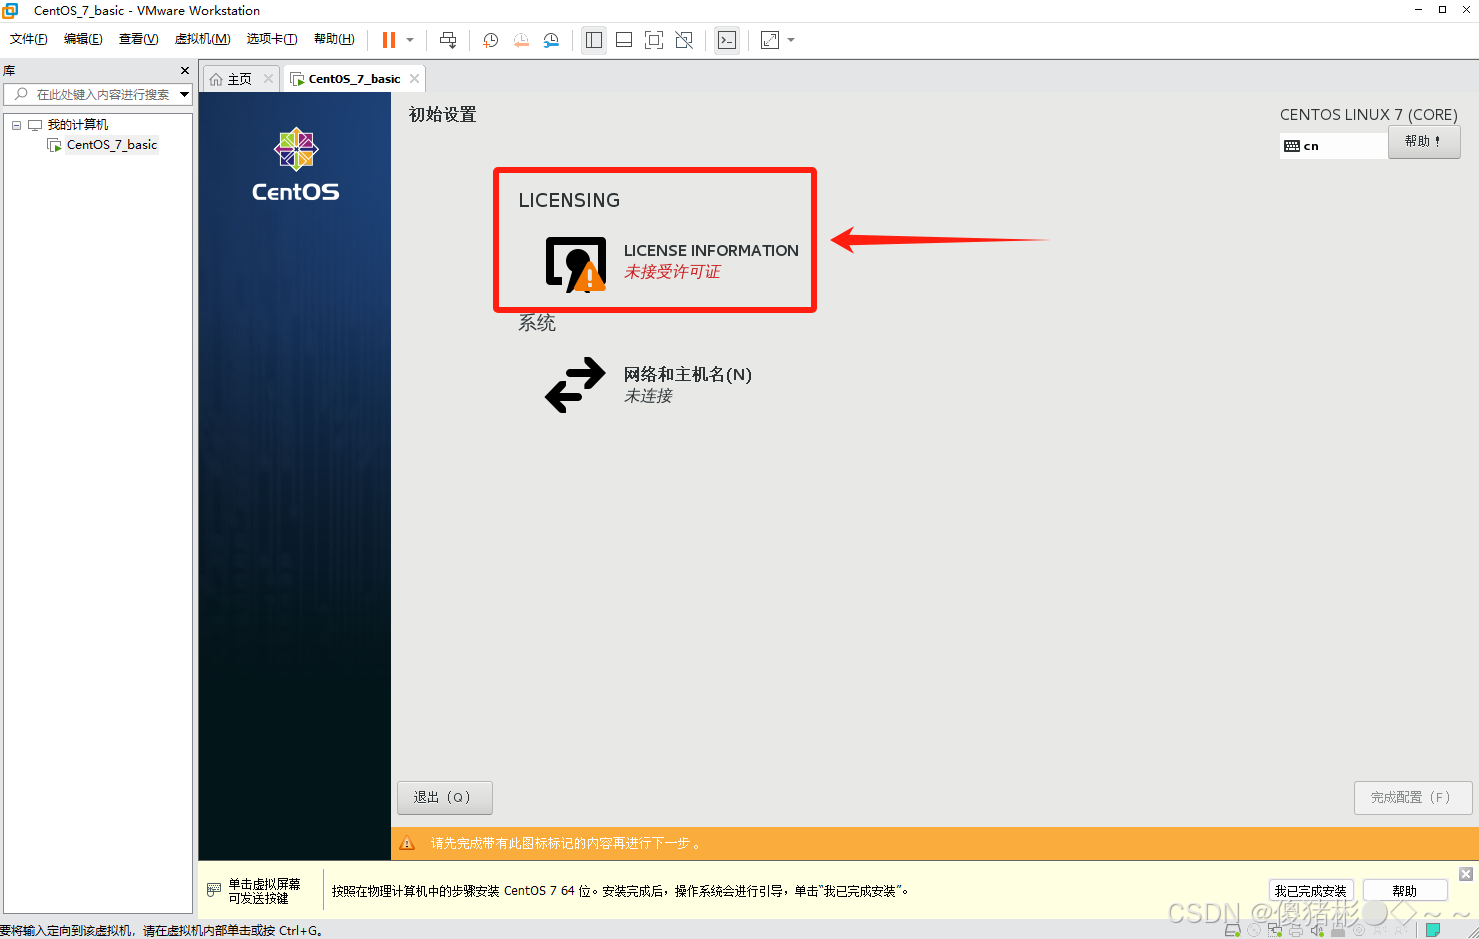The width and height of the screenshot is (1479, 939).
Task: Click the hard disk status bar icon
Action: tap(1233, 931)
